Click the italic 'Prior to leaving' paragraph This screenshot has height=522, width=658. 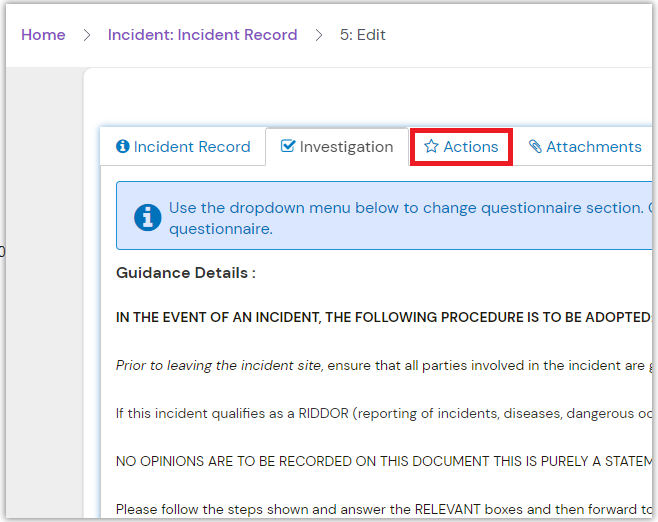tap(380, 366)
